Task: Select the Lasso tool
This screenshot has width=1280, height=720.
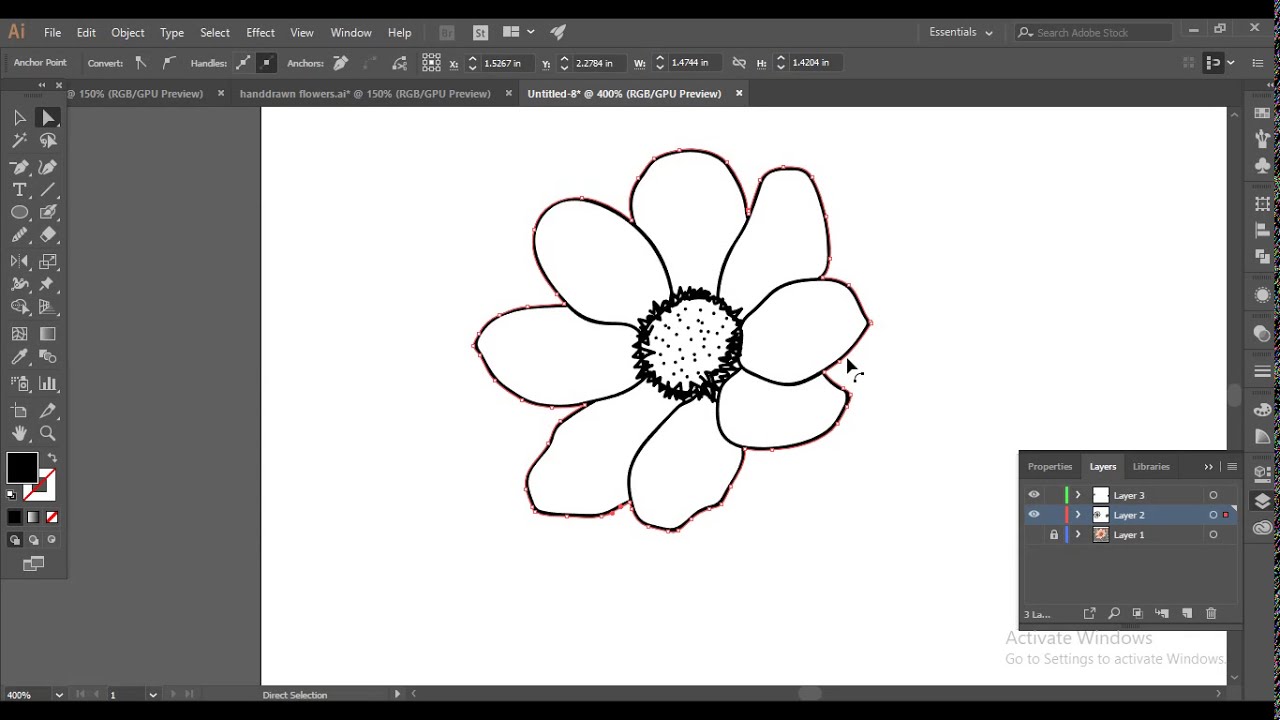Action: click(48, 141)
